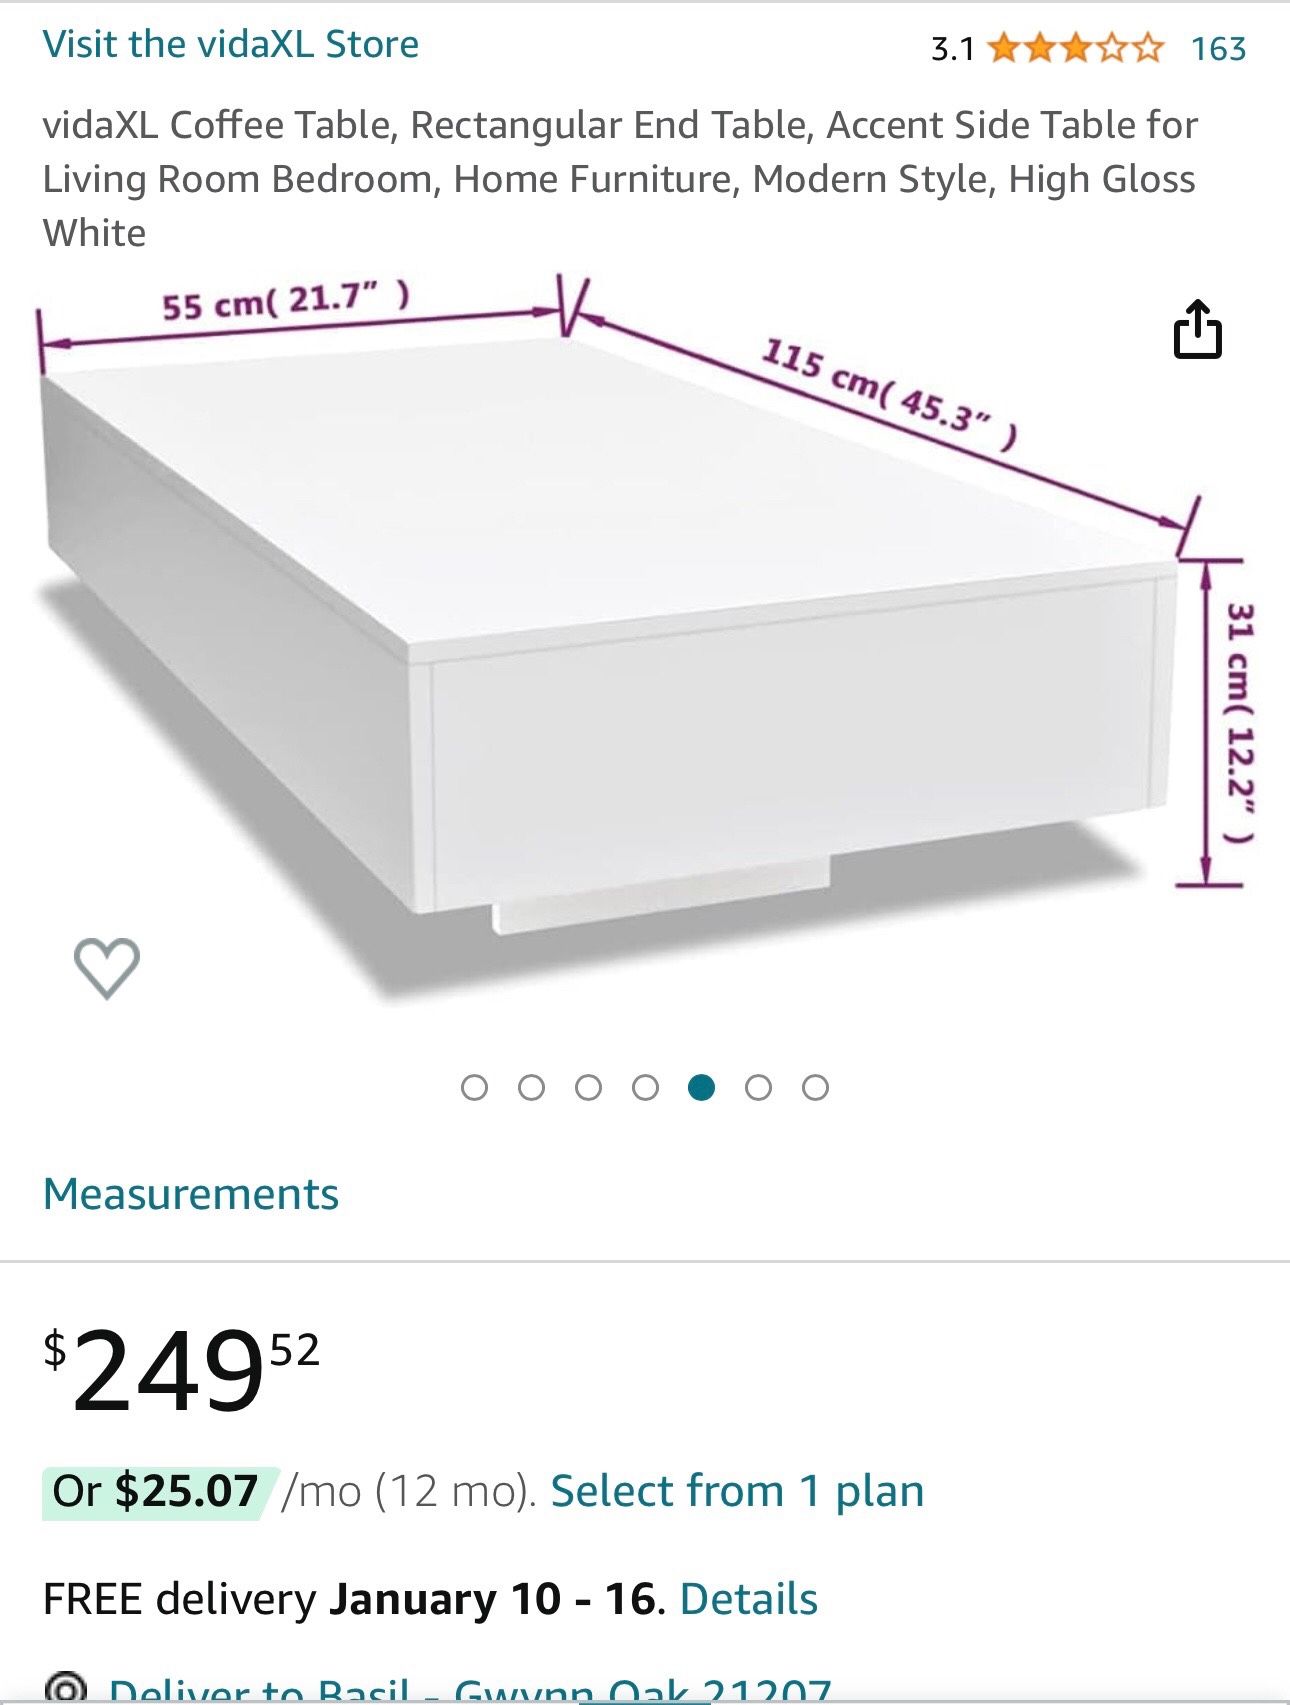Click Select from 1 plan
1290x1705 pixels.
737,1491
